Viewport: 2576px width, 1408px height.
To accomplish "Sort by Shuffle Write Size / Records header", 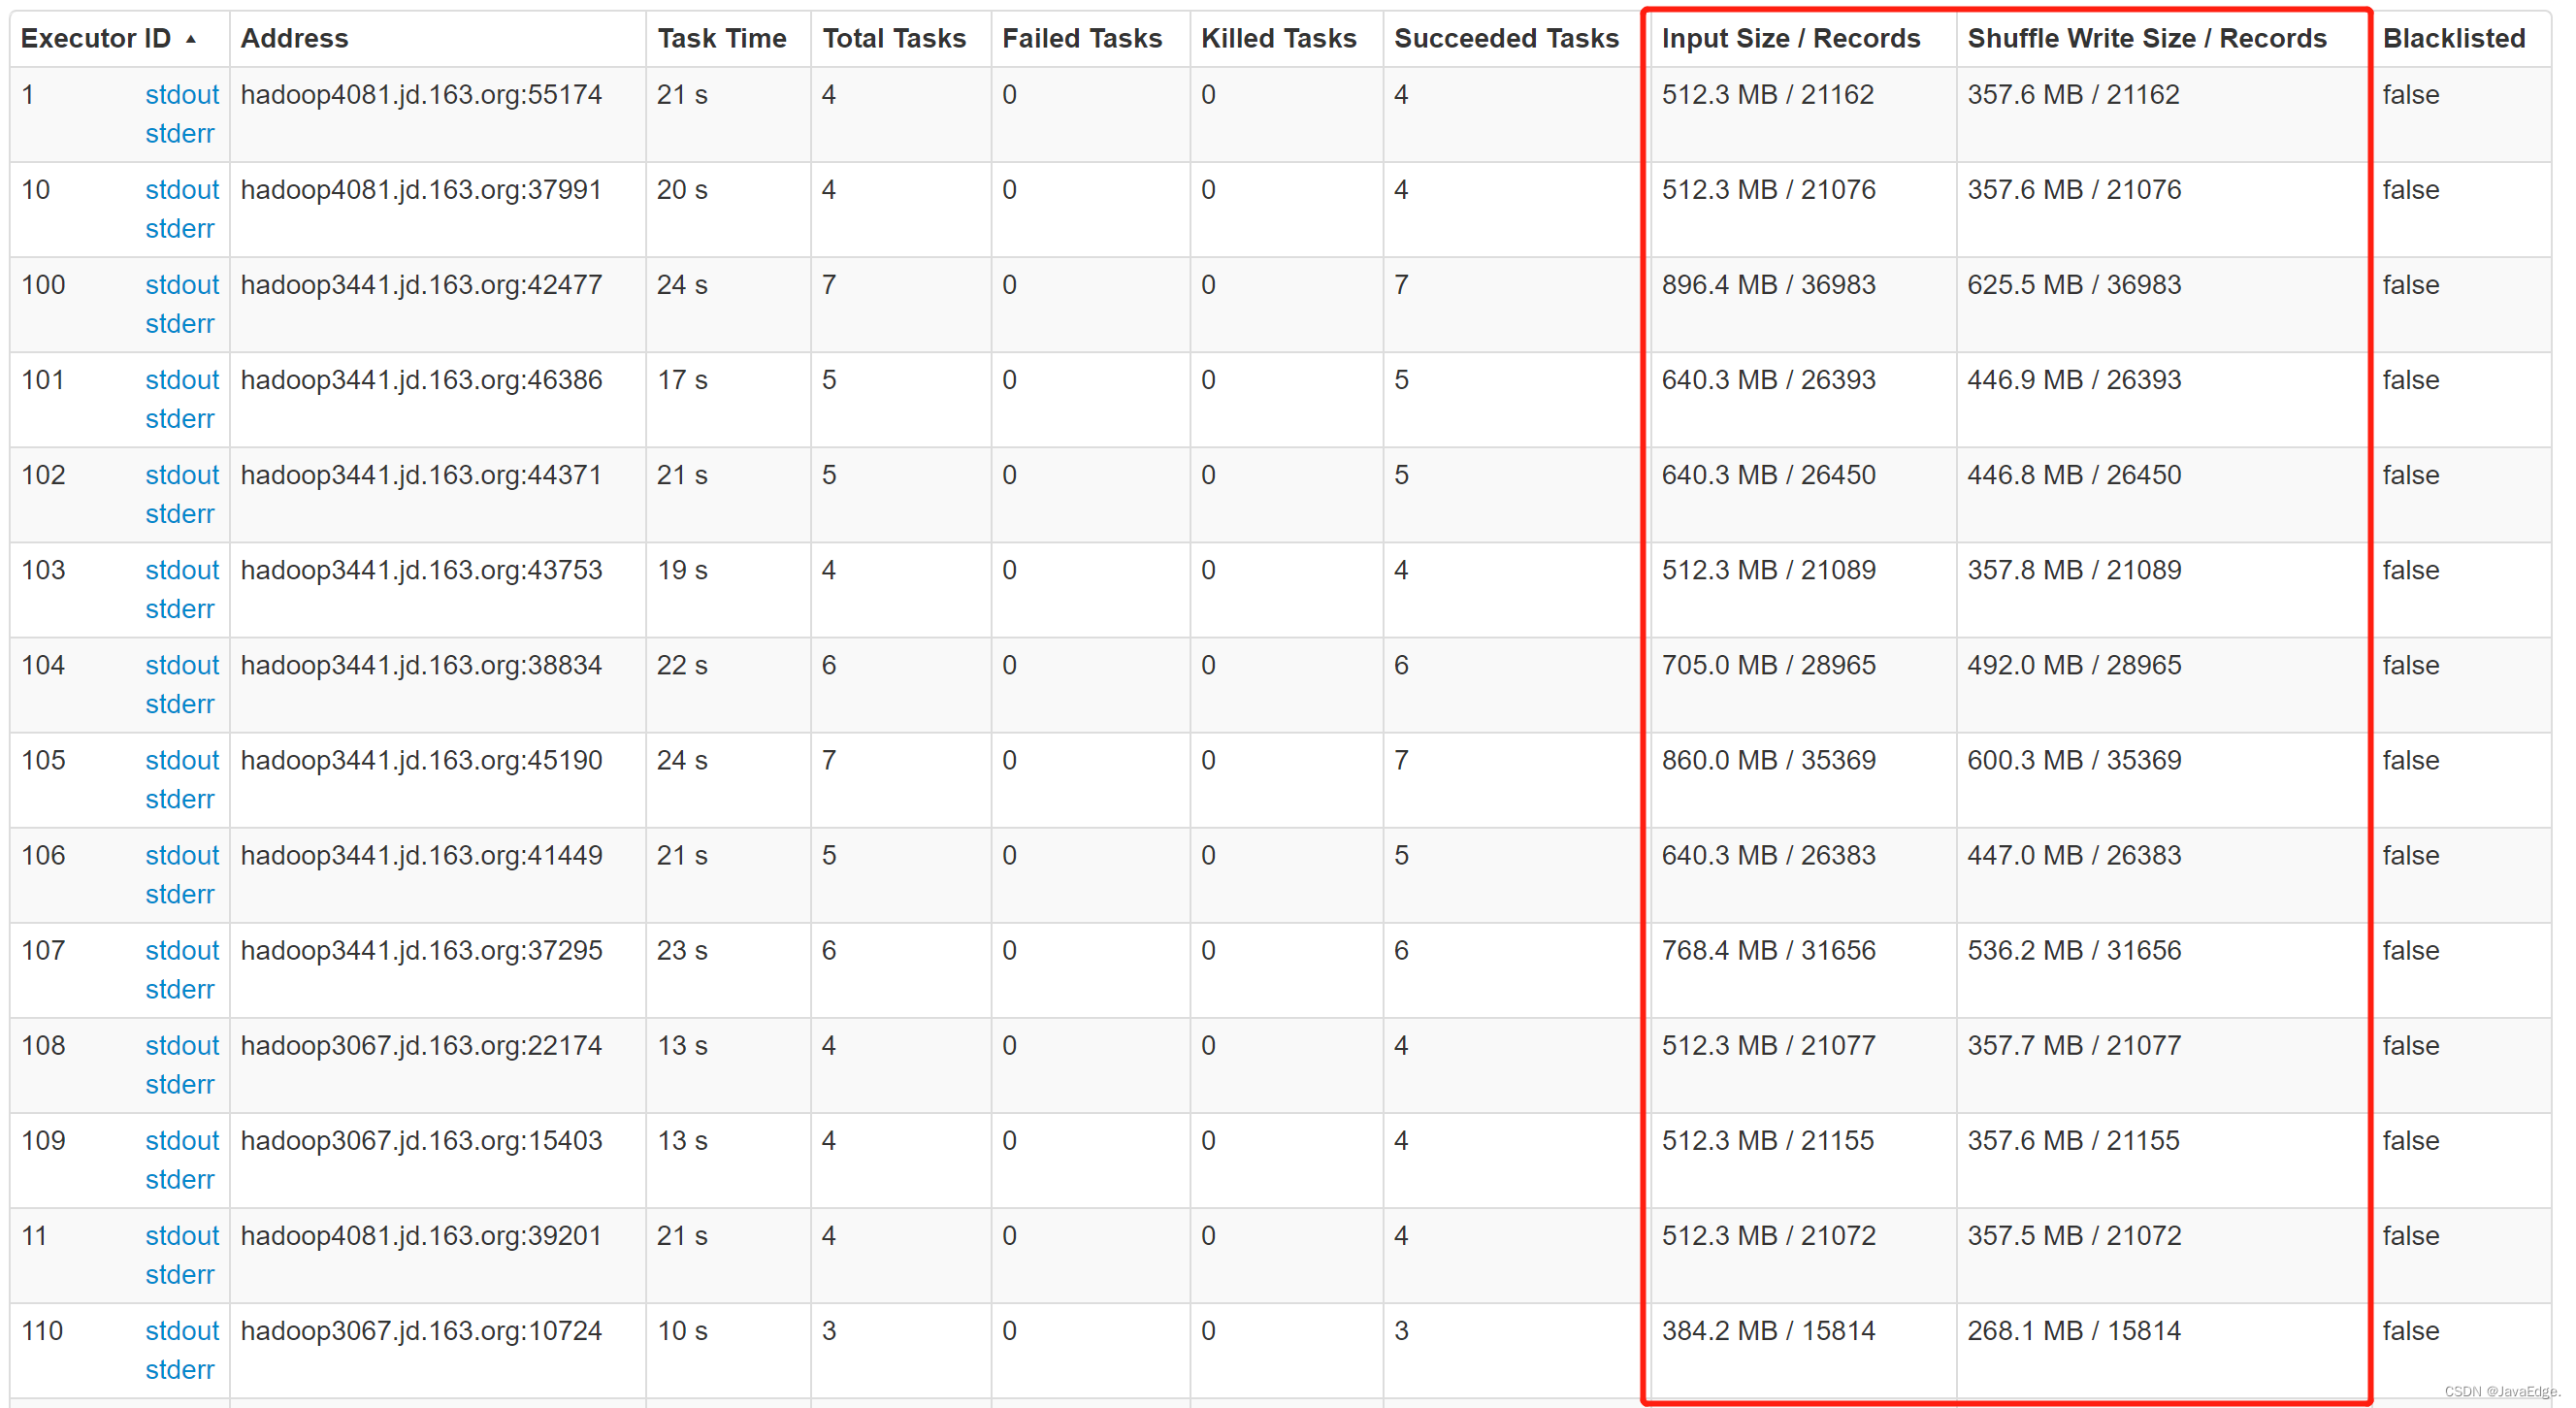I will [x=2146, y=39].
